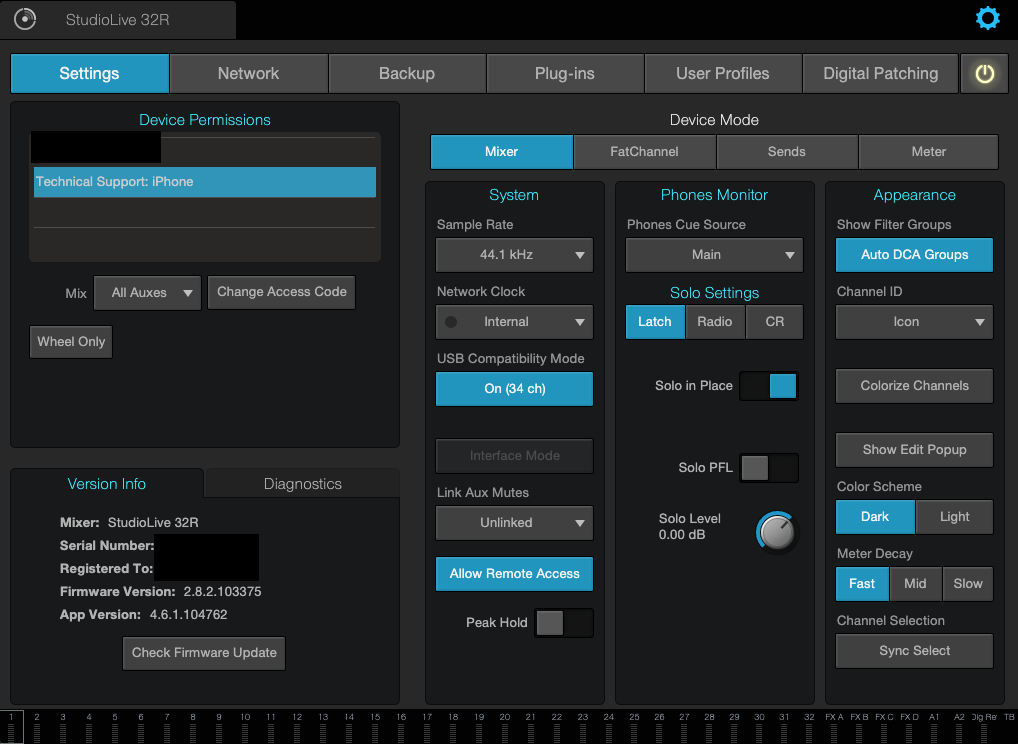Click channel 16 meter in bottom strip
This screenshot has height=744, width=1018.
[401, 727]
